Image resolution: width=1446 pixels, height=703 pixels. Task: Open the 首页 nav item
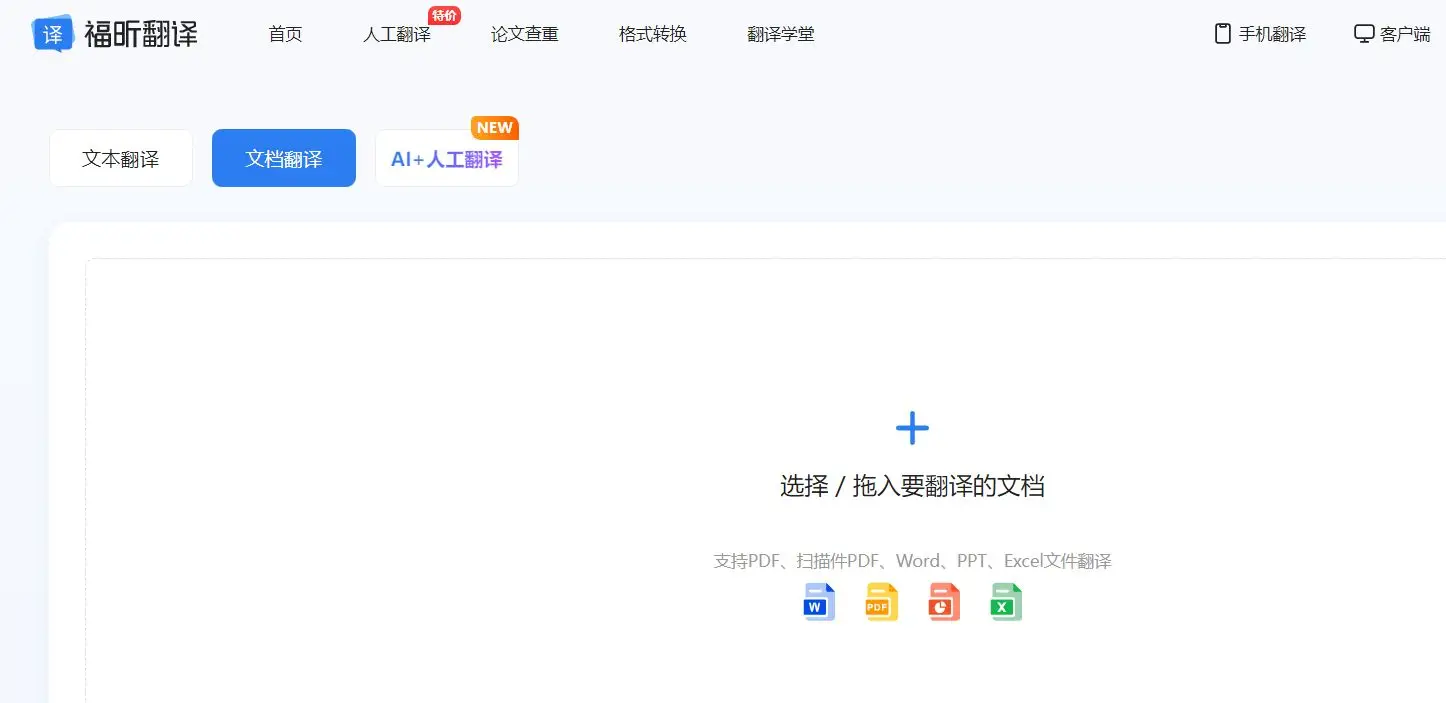point(285,34)
